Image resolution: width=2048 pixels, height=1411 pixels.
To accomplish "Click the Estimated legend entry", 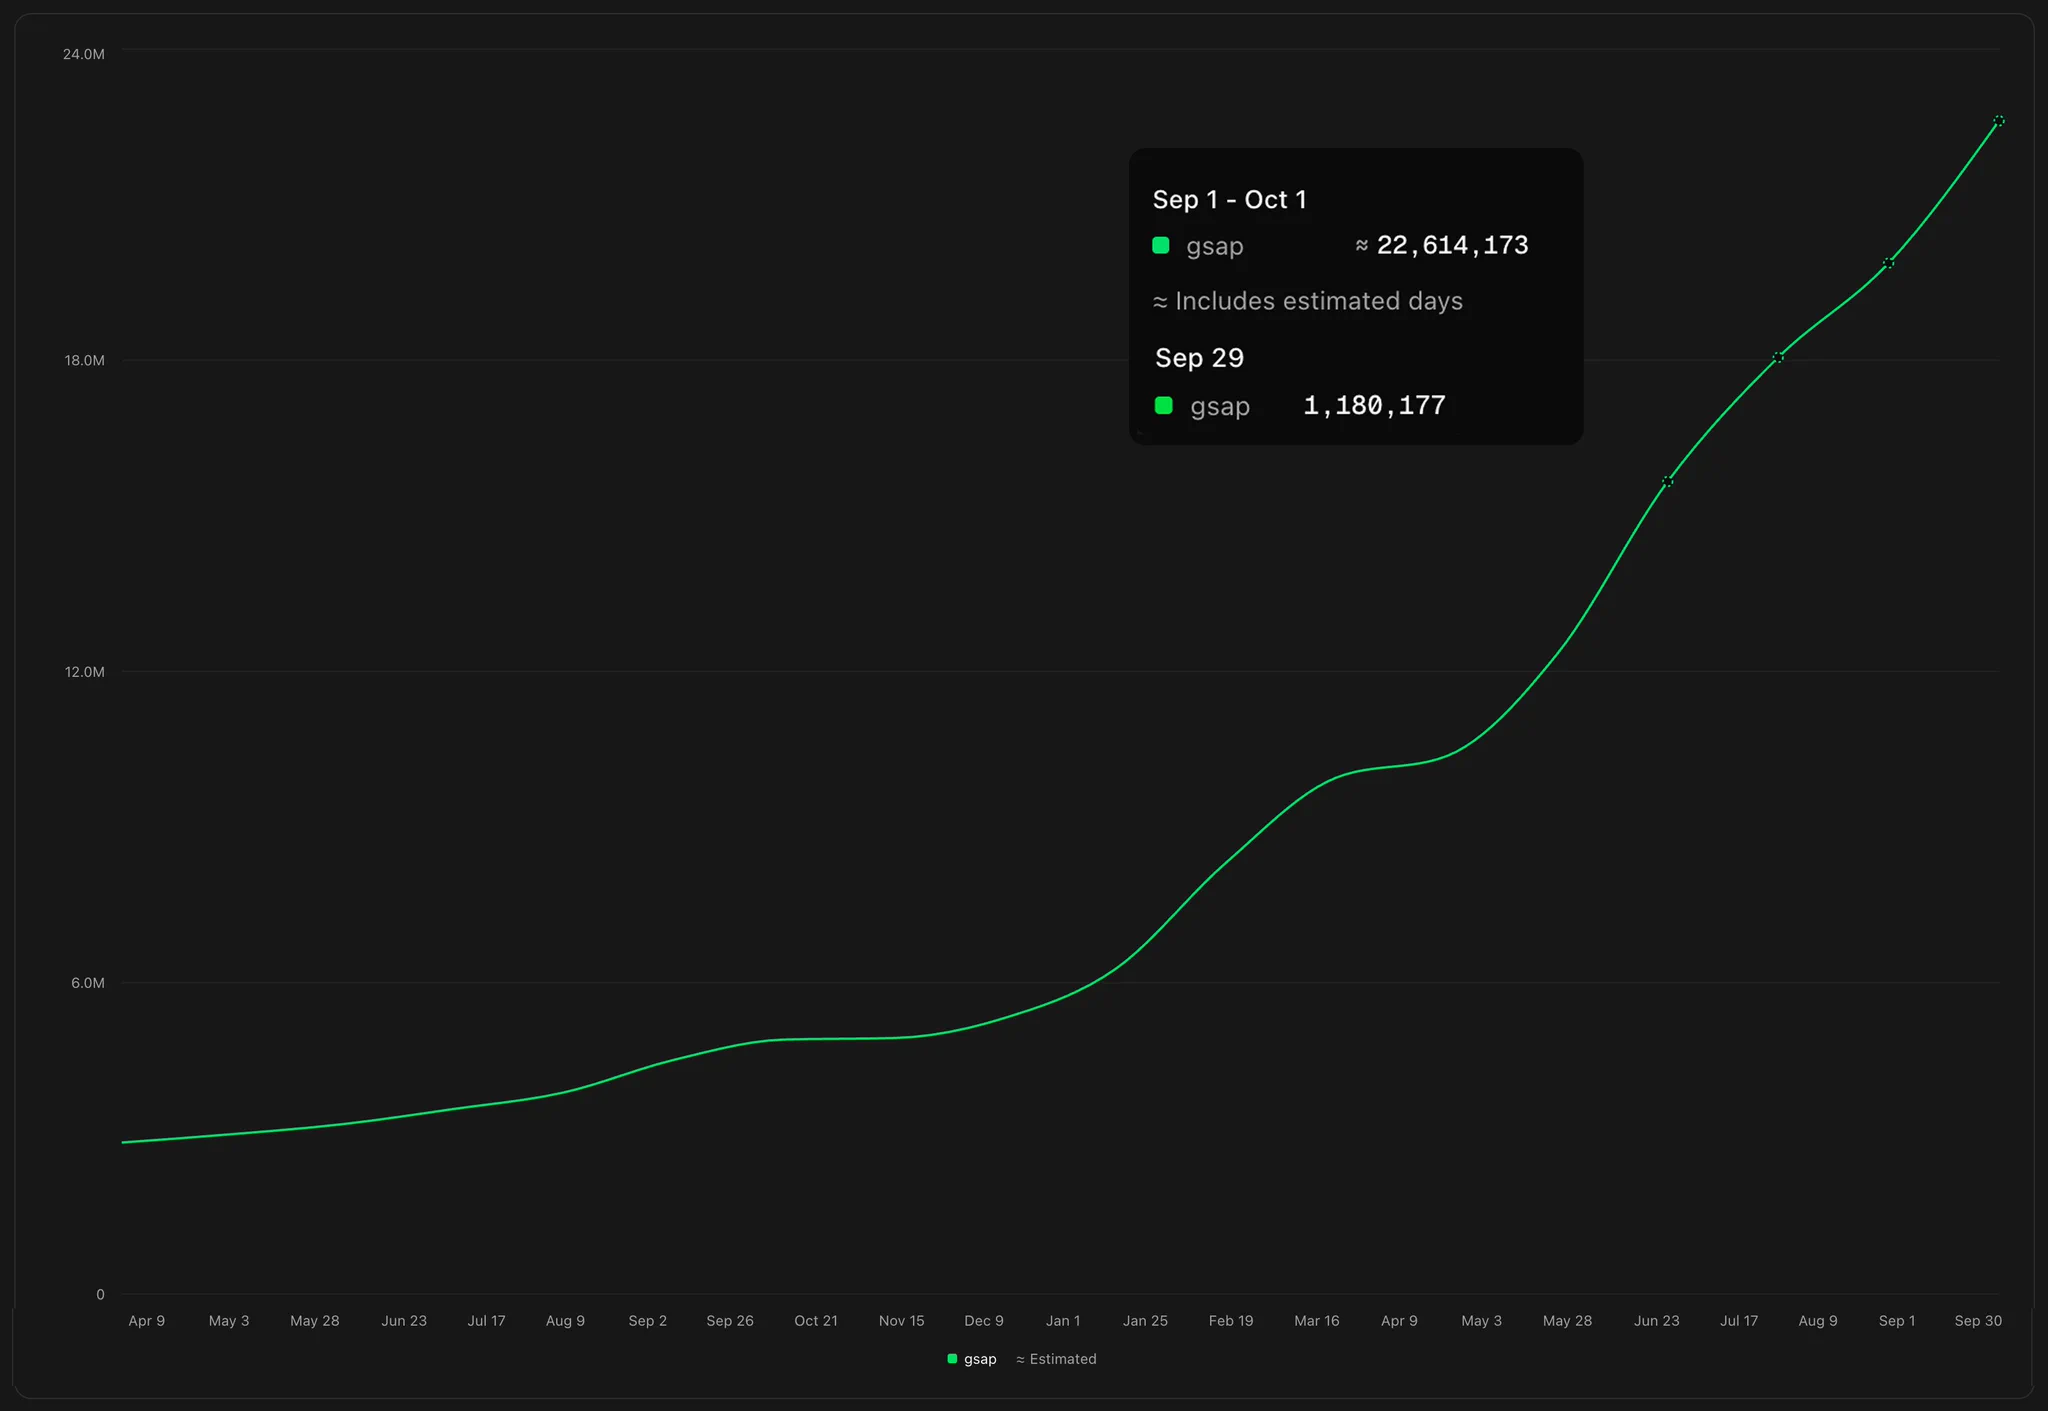I will [x=1056, y=1359].
